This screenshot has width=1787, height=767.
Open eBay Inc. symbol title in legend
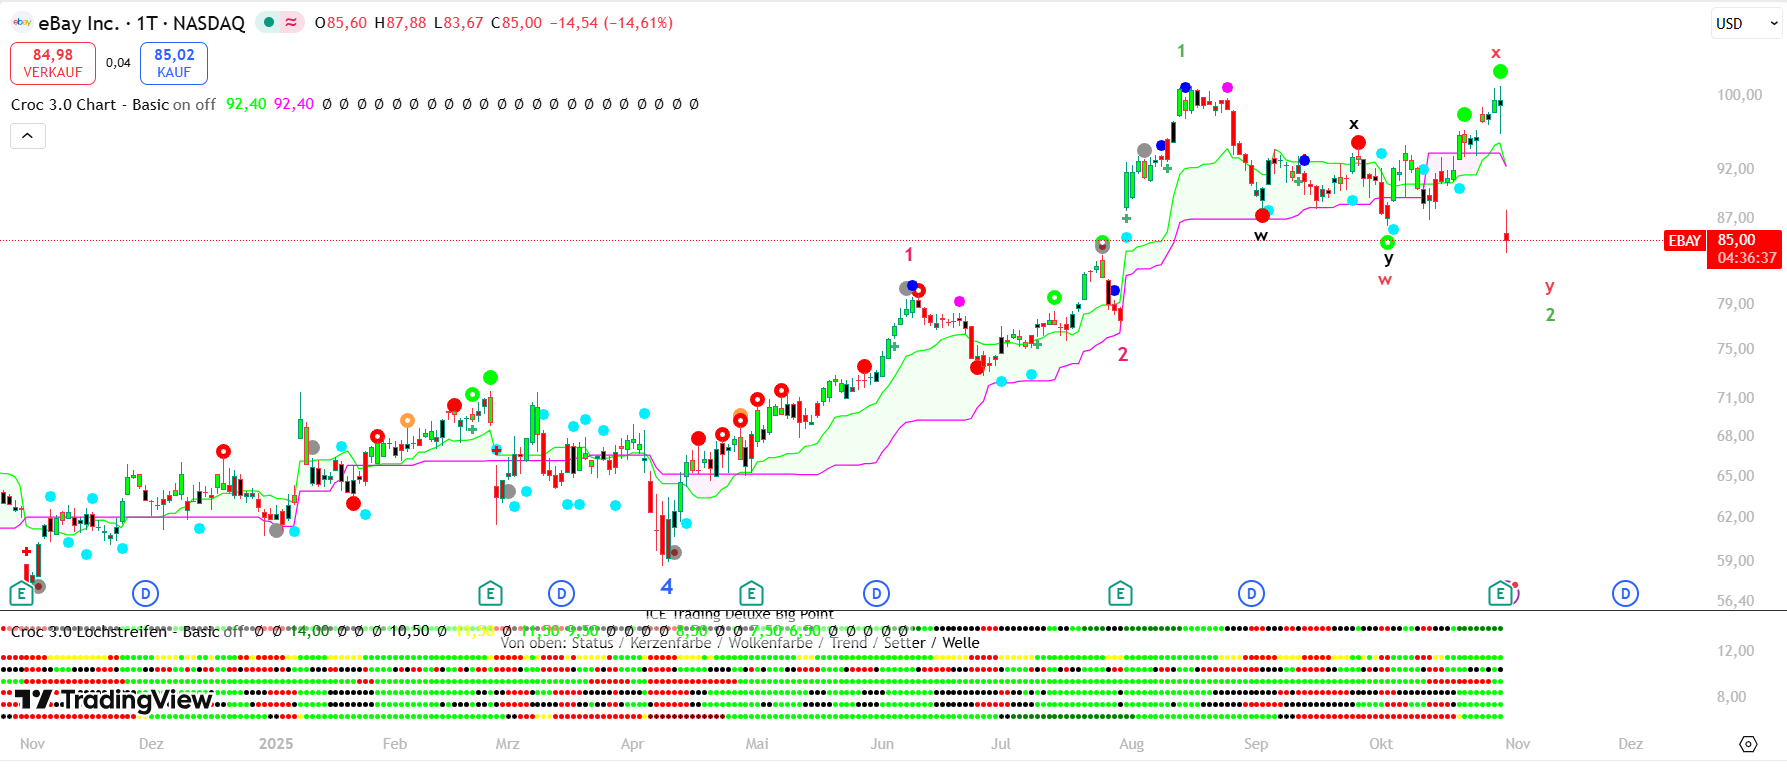(141, 23)
